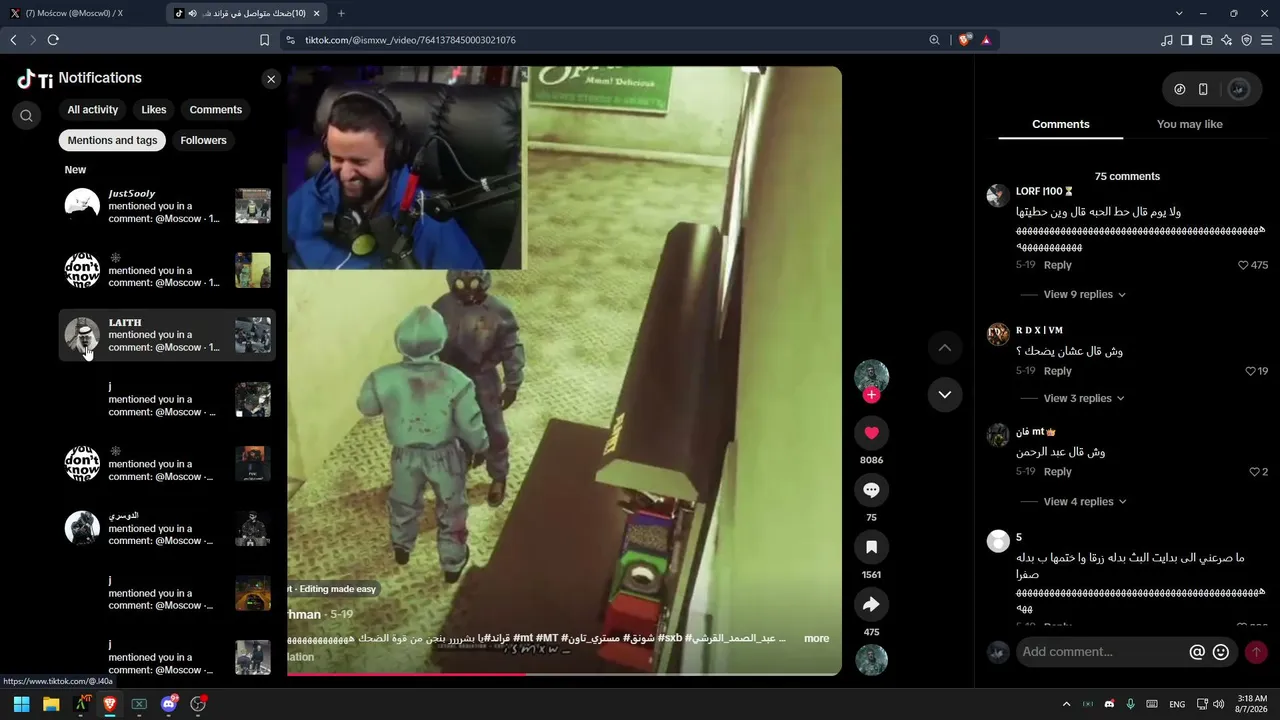Go to the previous video
The height and width of the screenshot is (720, 1280).
tap(945, 348)
